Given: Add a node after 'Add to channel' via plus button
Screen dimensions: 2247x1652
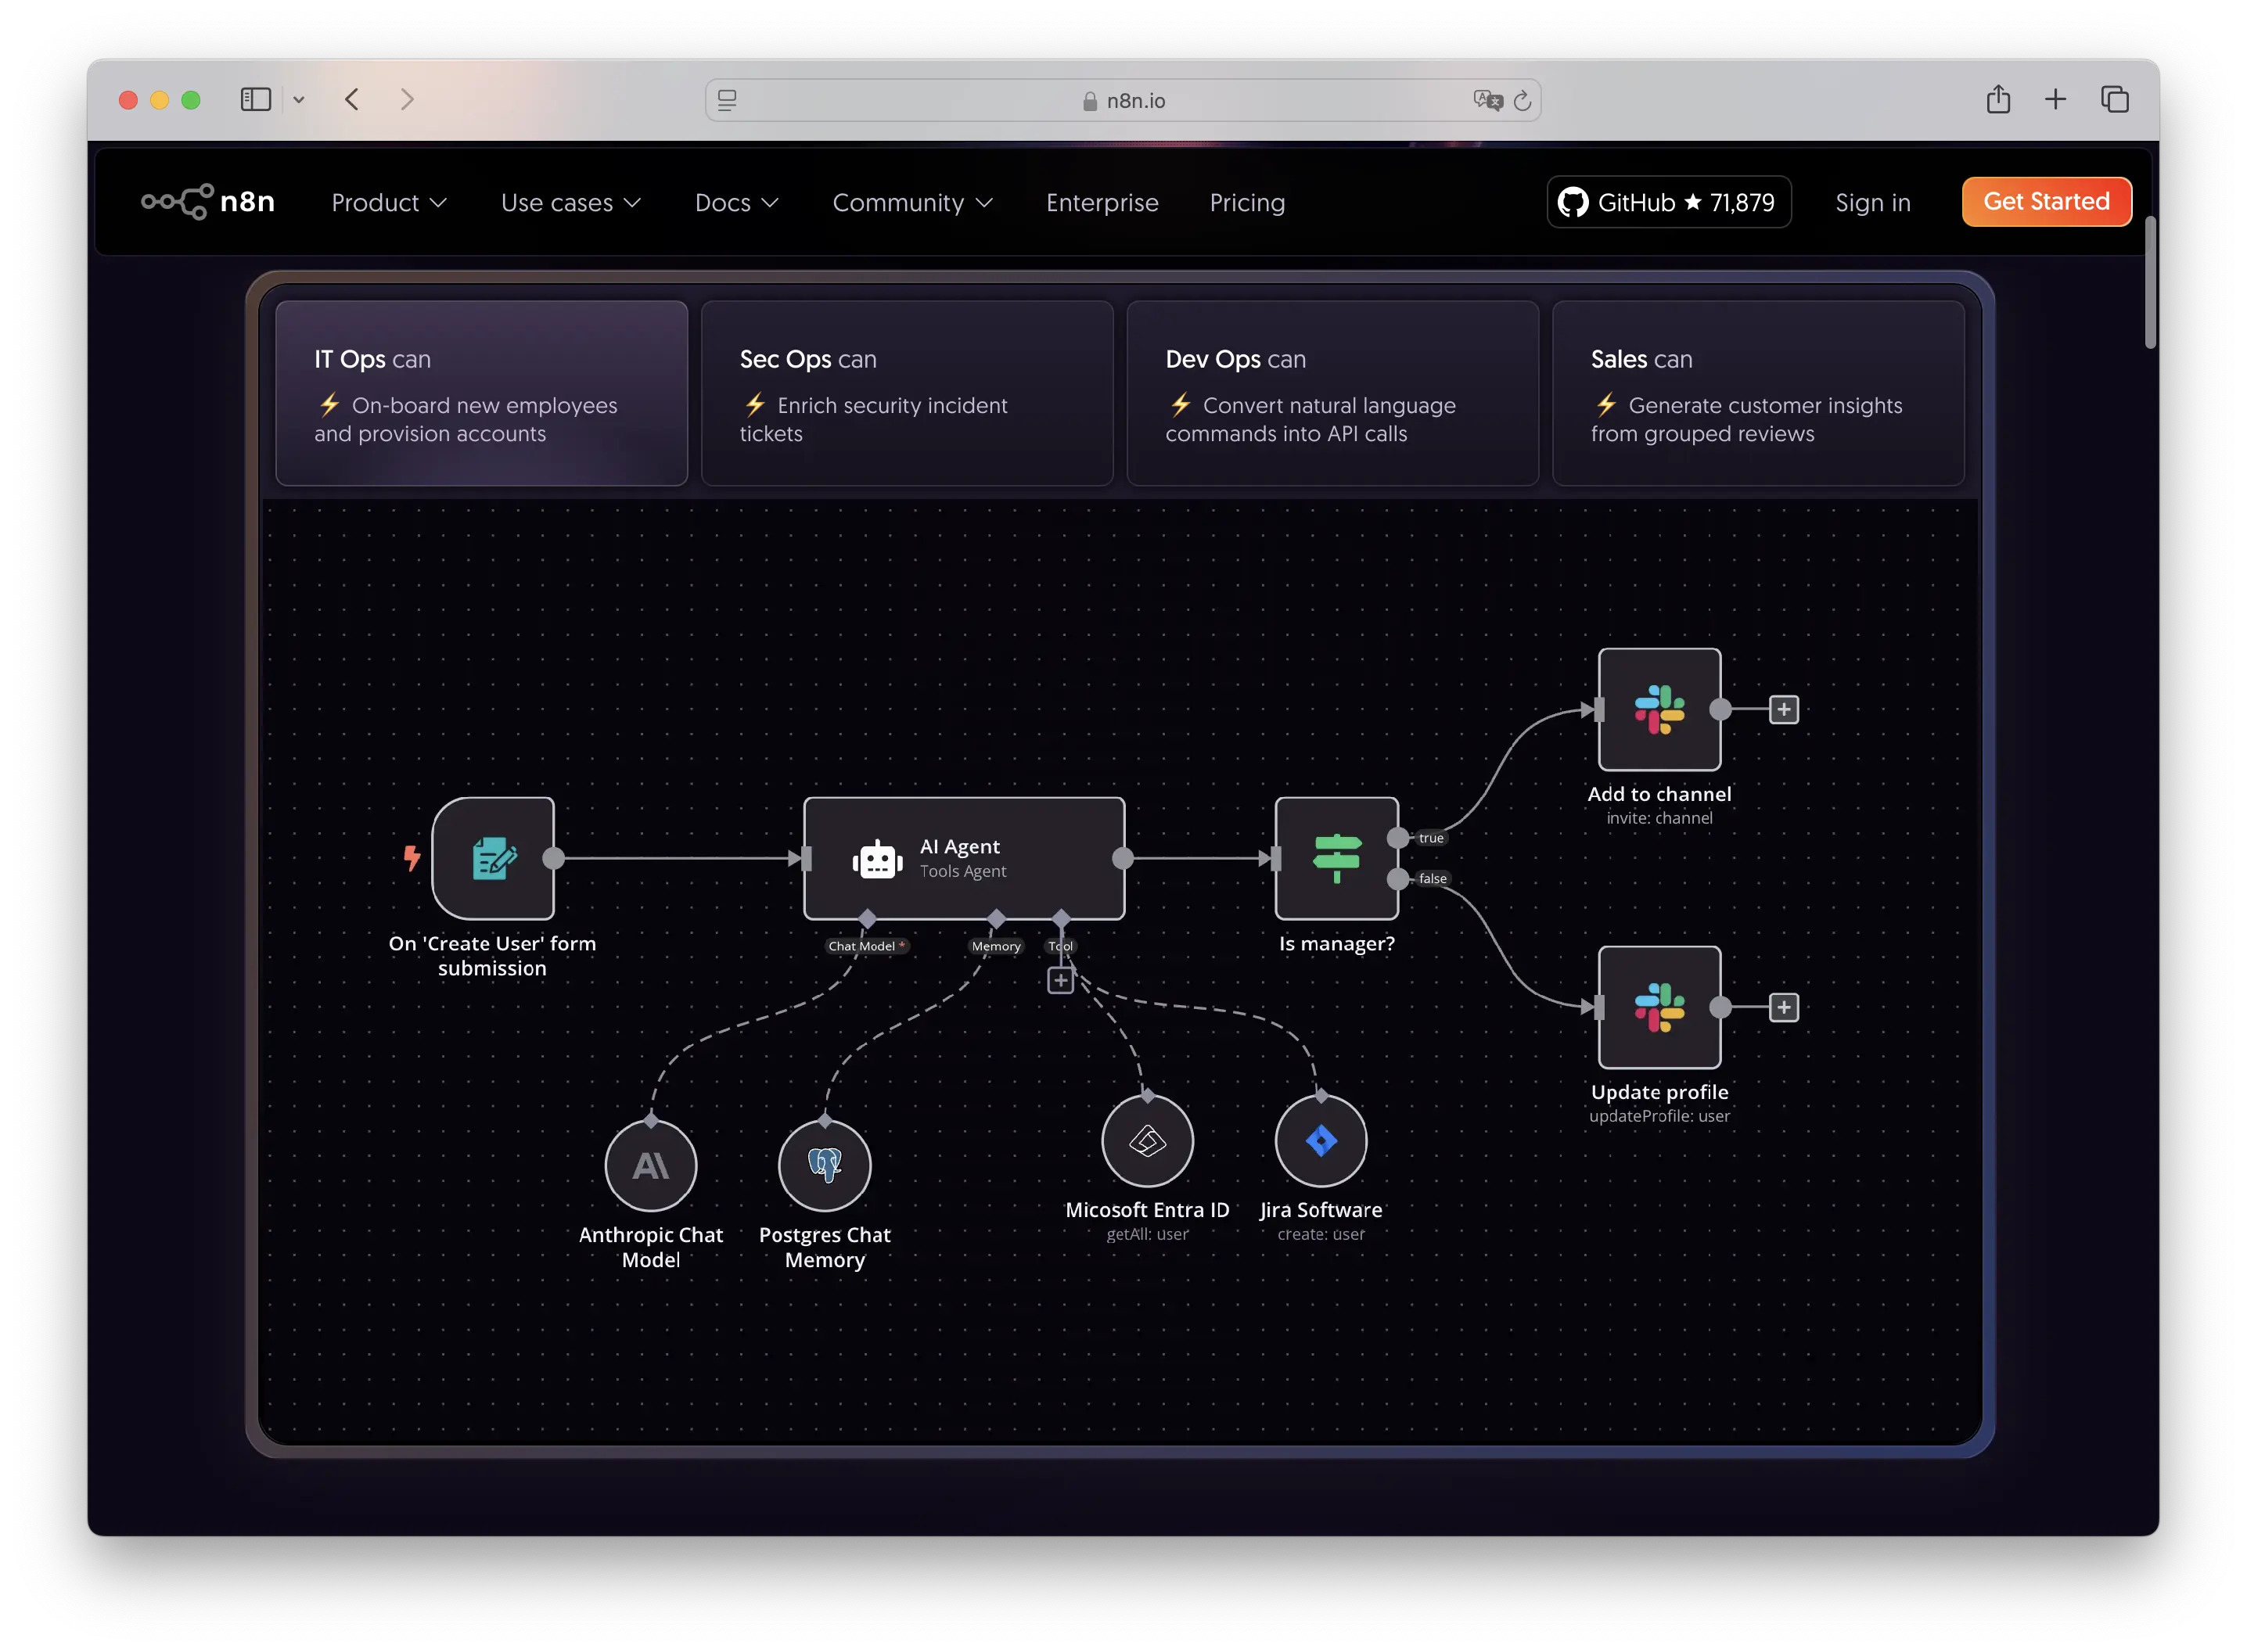Looking at the screenshot, I should [x=1784, y=709].
